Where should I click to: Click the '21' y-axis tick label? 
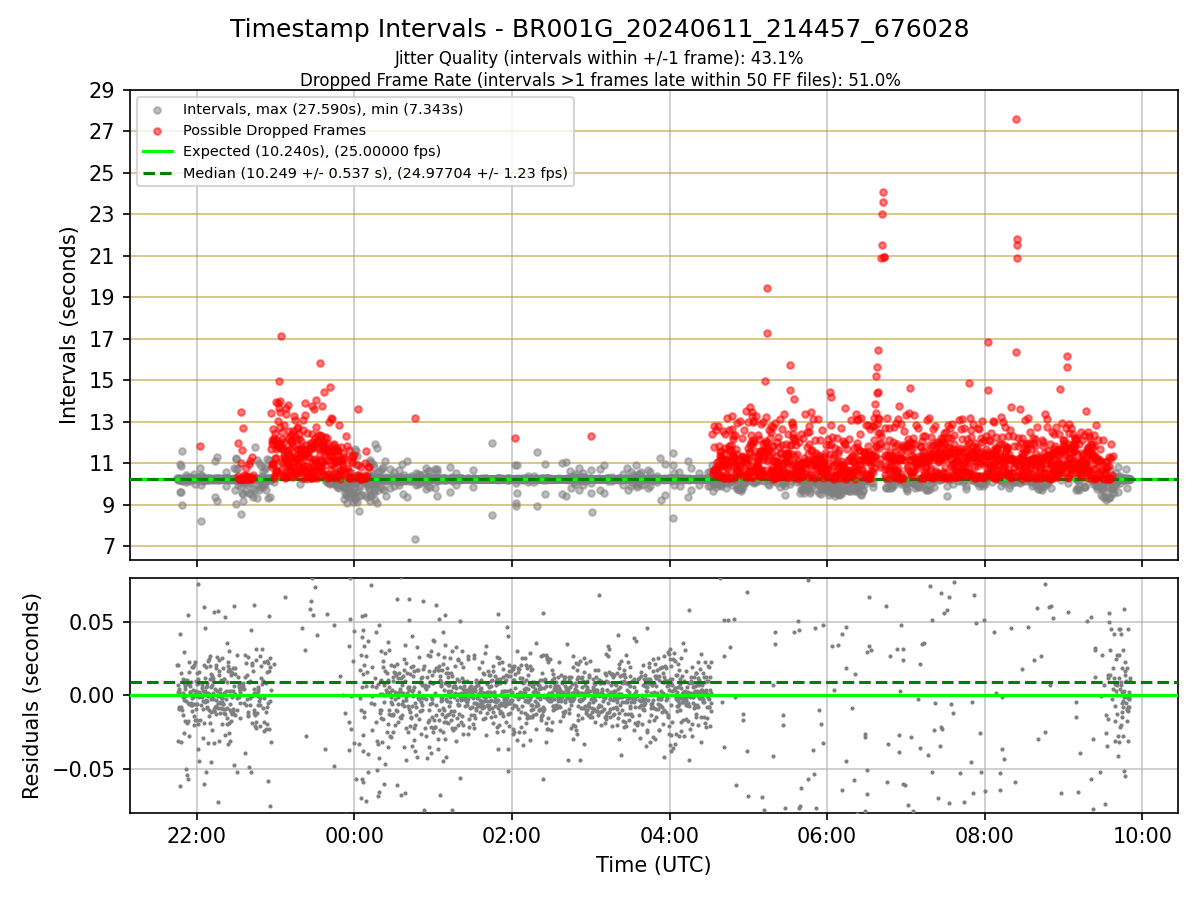[x=103, y=256]
